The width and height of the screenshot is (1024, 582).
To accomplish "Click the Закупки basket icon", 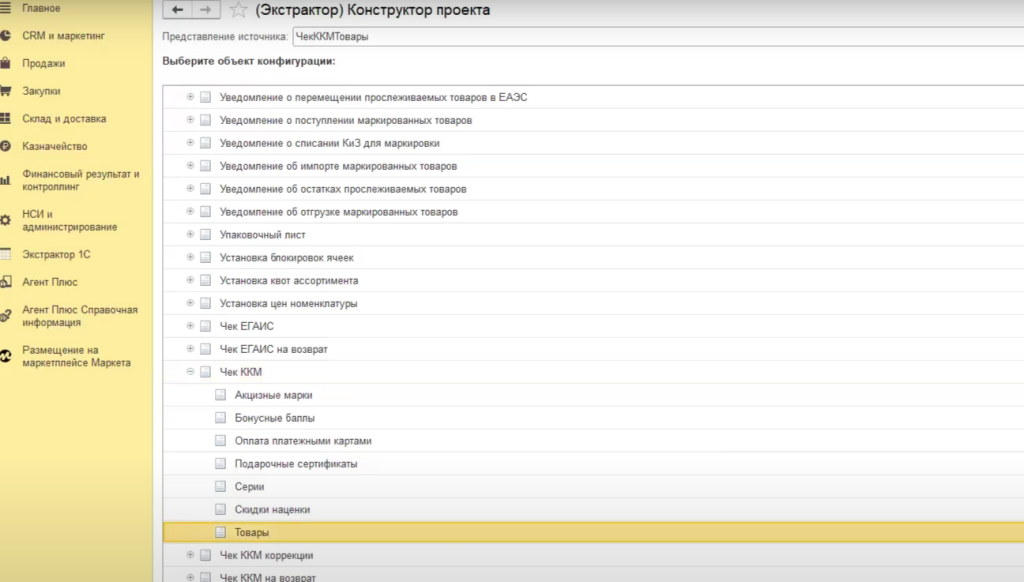I will click(6, 91).
